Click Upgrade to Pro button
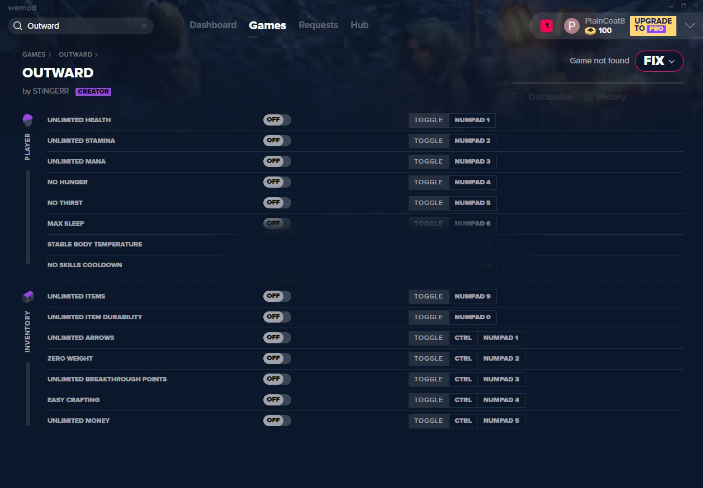Image resolution: width=703 pixels, height=488 pixels. 653,26
